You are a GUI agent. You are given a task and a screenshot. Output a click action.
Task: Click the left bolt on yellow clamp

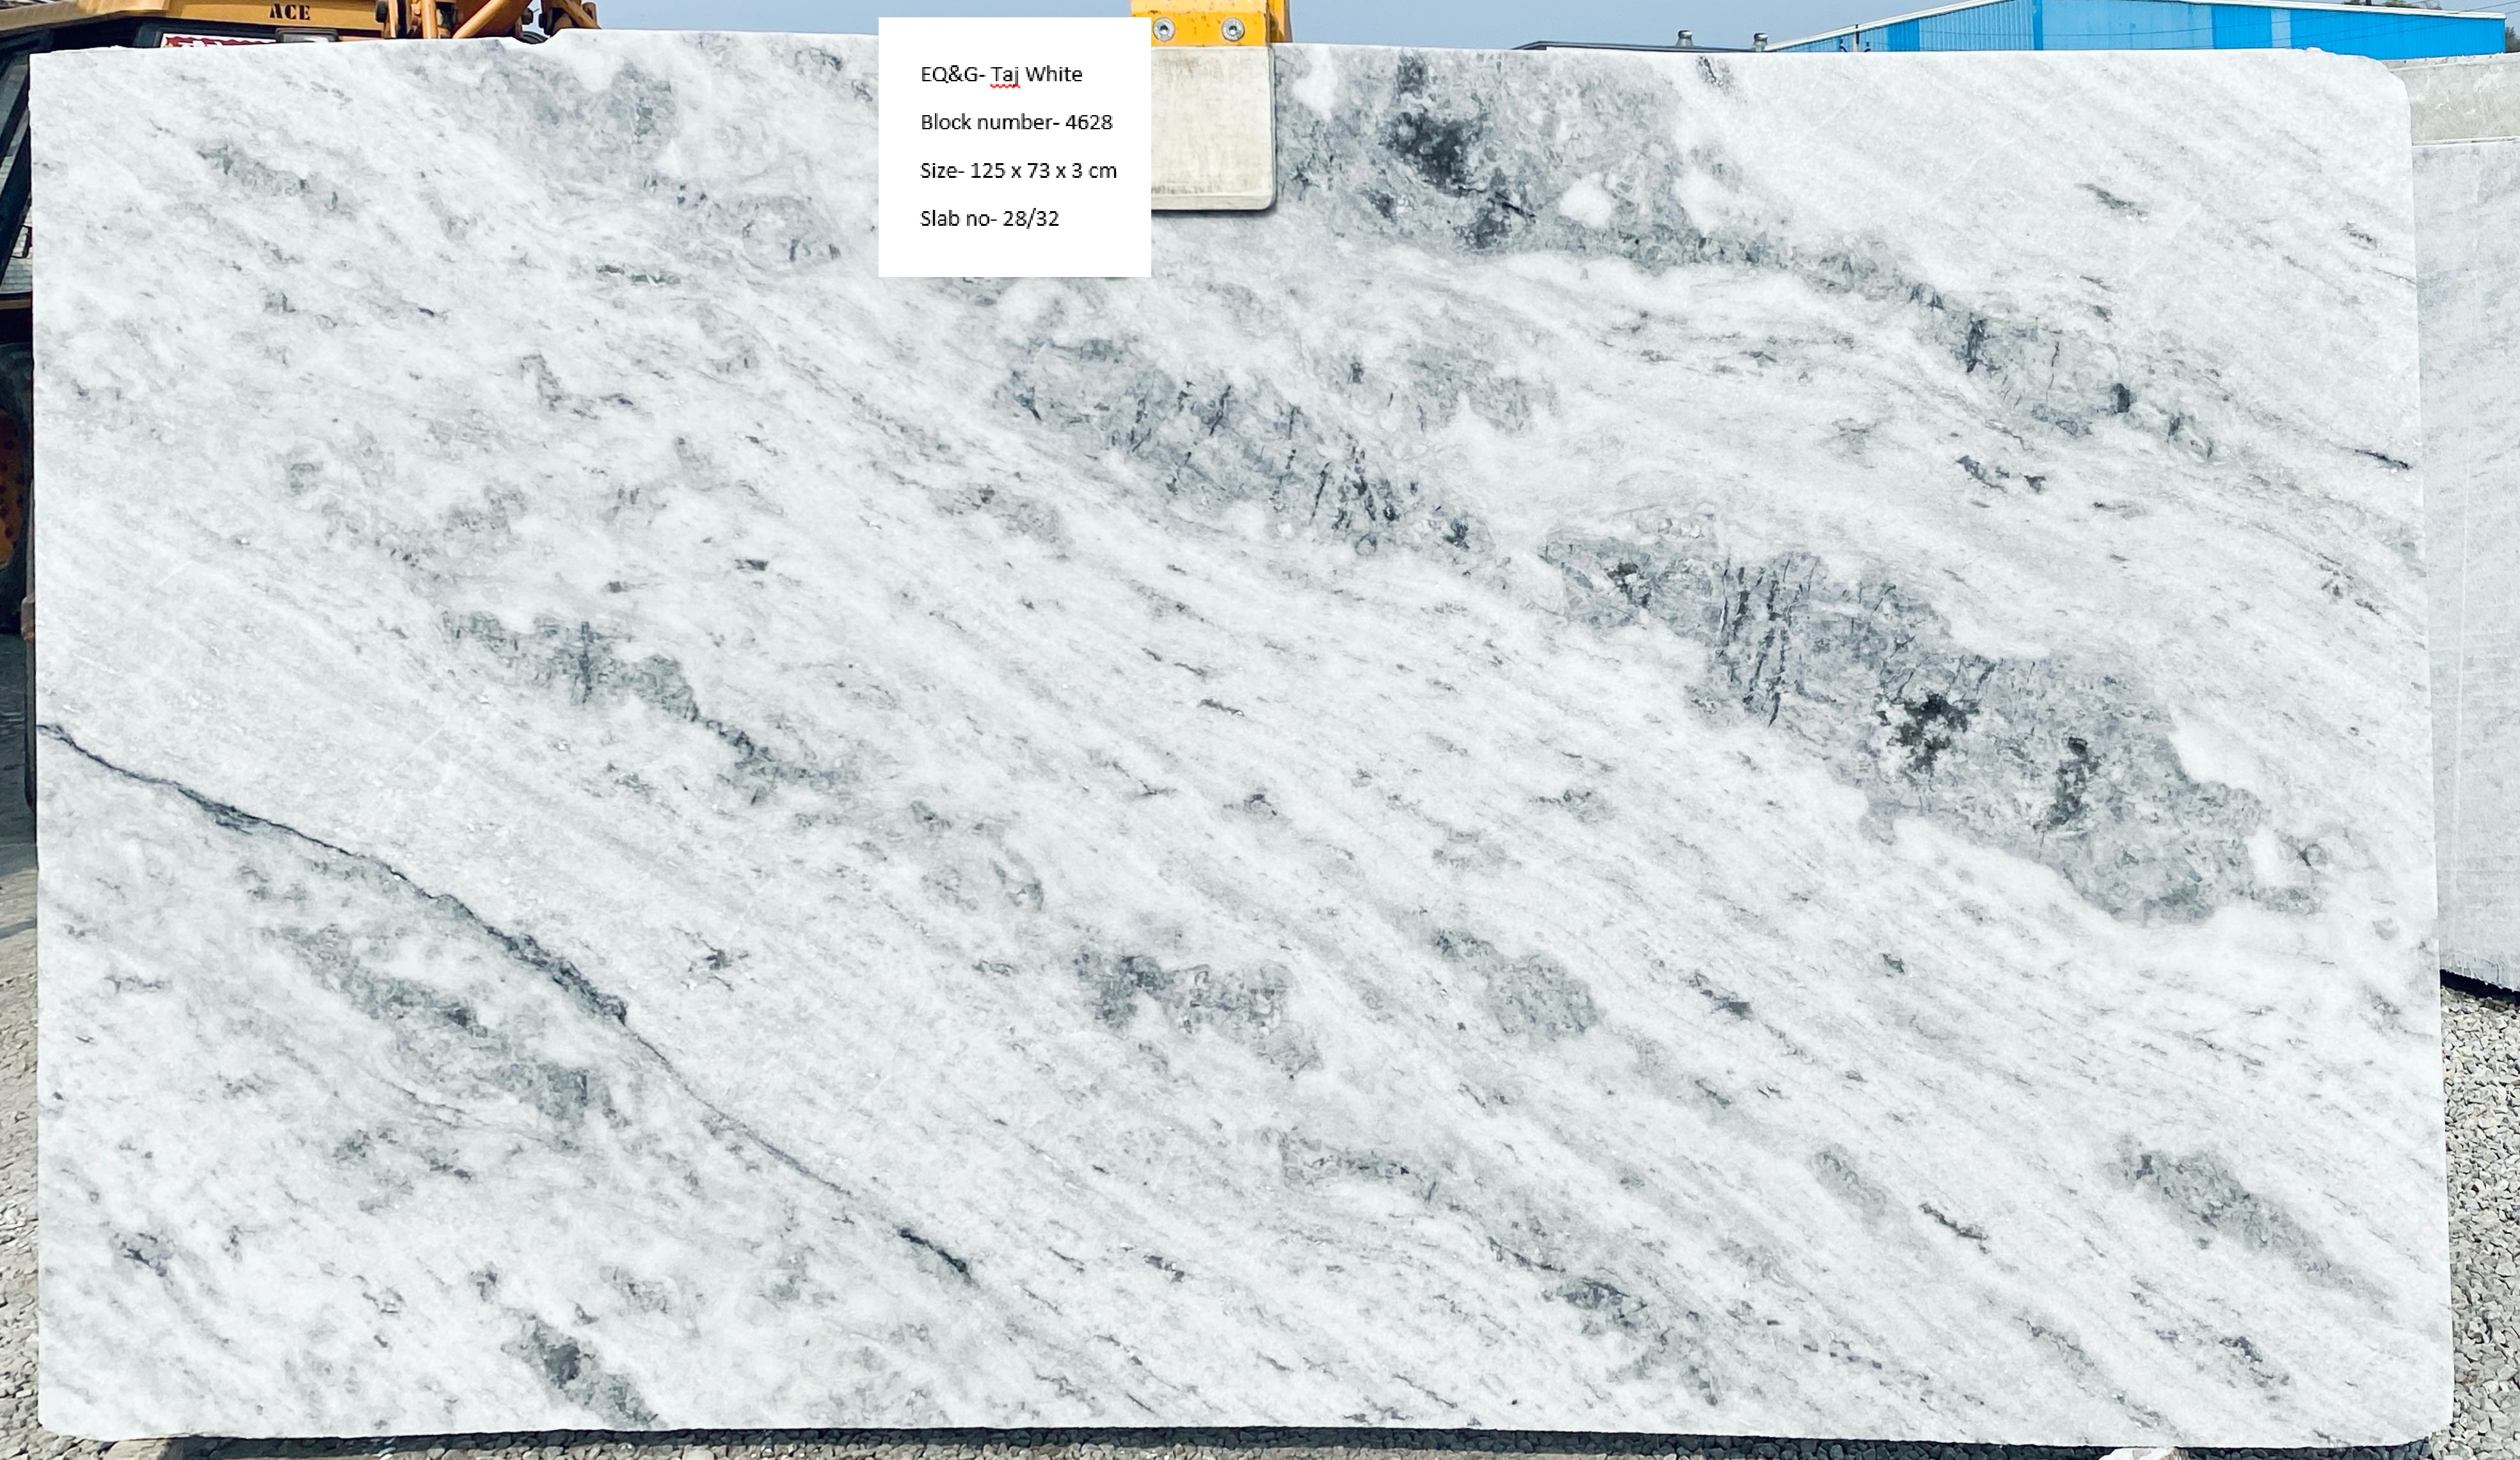click(1163, 30)
